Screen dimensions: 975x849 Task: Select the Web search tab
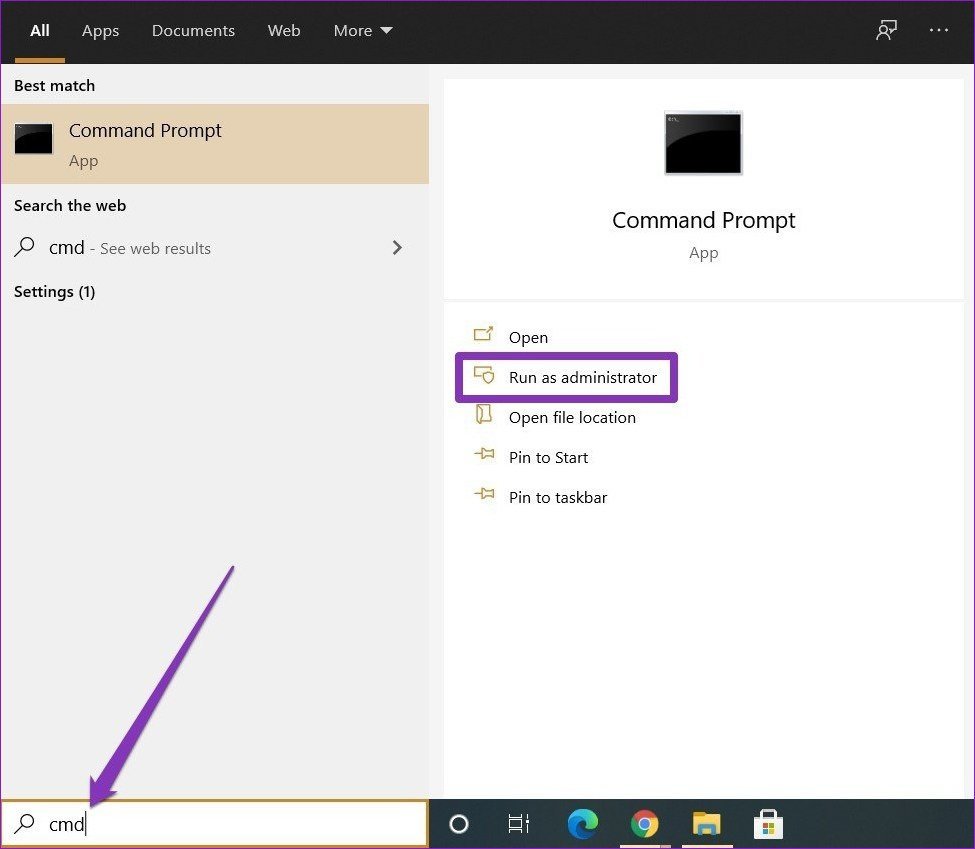coord(284,31)
